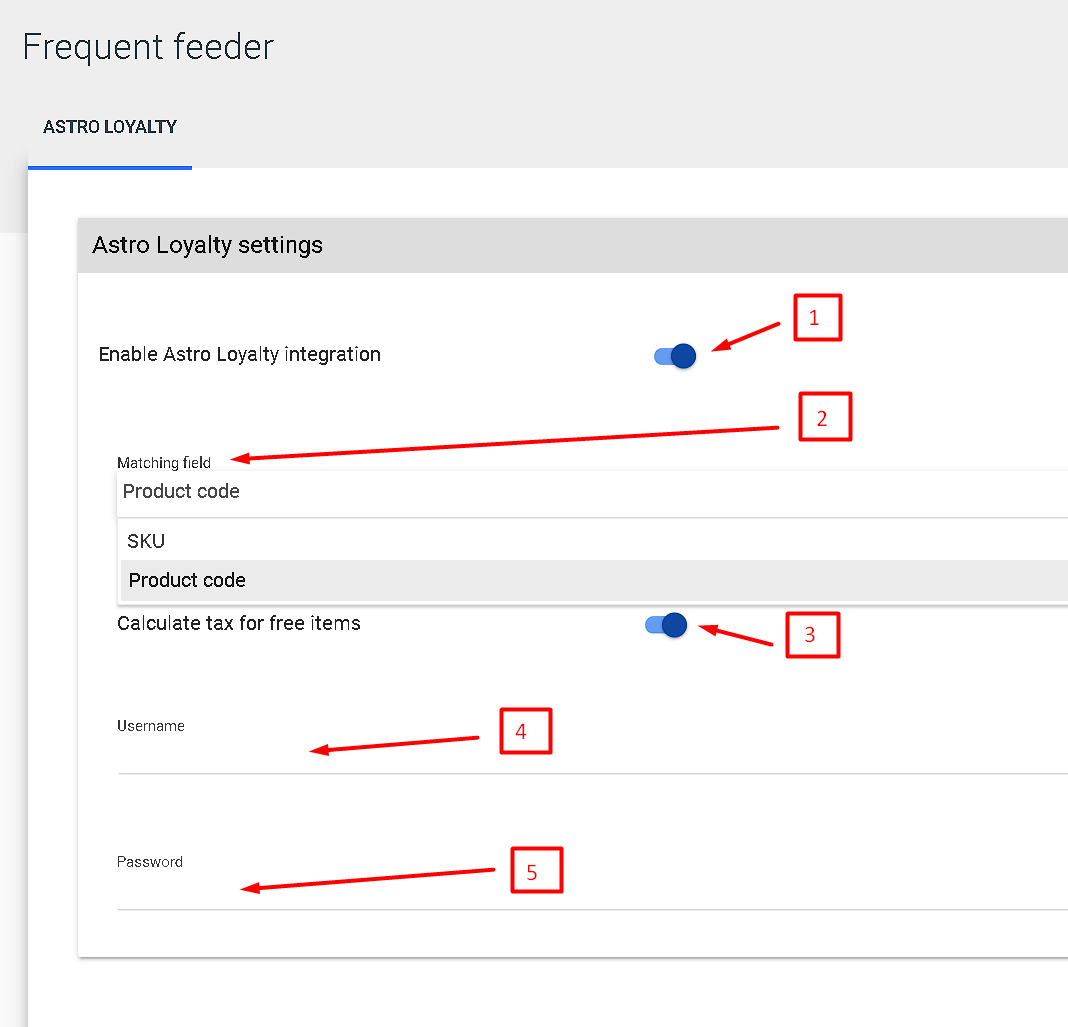Click the red annotation box numbered 2
1068x1027 pixels.
824,417
